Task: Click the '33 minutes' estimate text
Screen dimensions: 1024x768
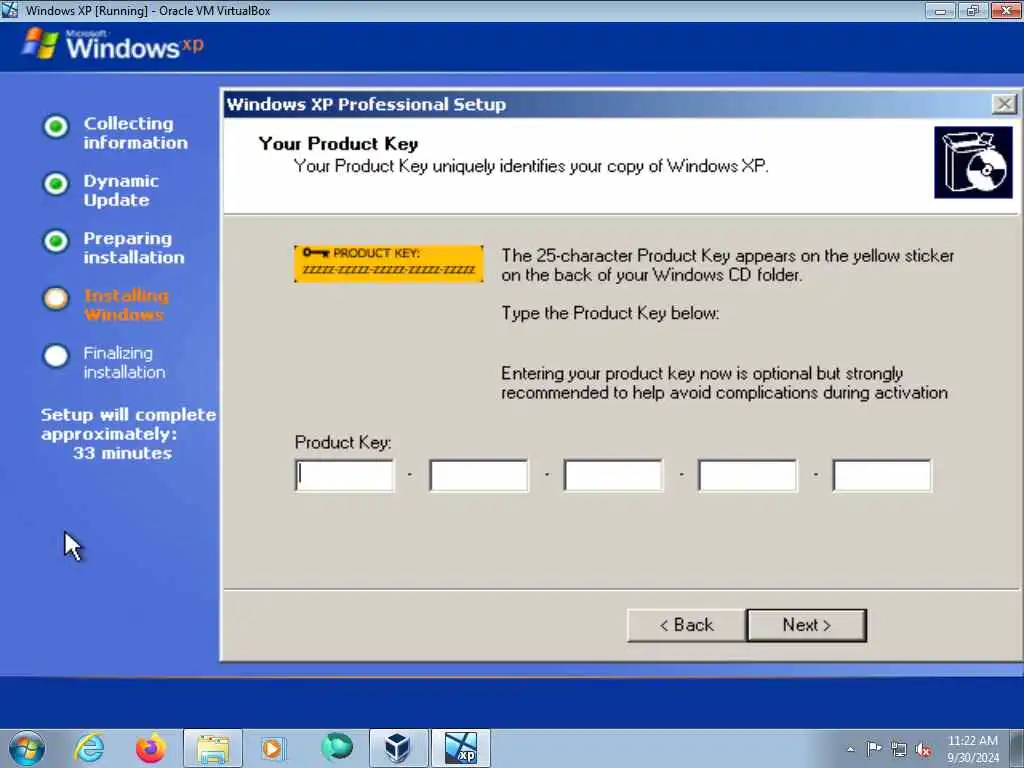Action: click(122, 453)
